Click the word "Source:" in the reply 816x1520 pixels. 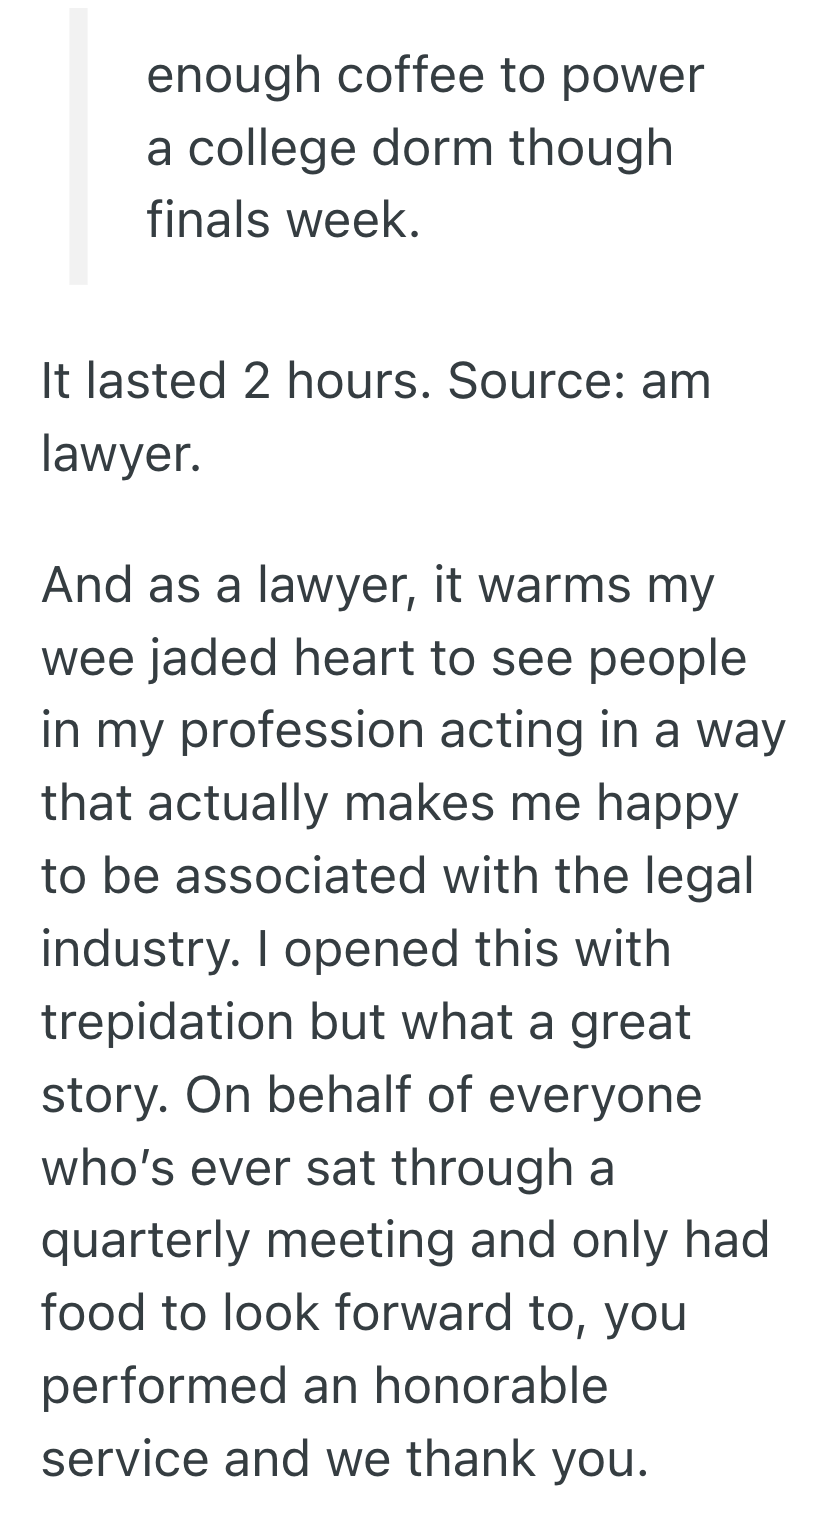538,382
